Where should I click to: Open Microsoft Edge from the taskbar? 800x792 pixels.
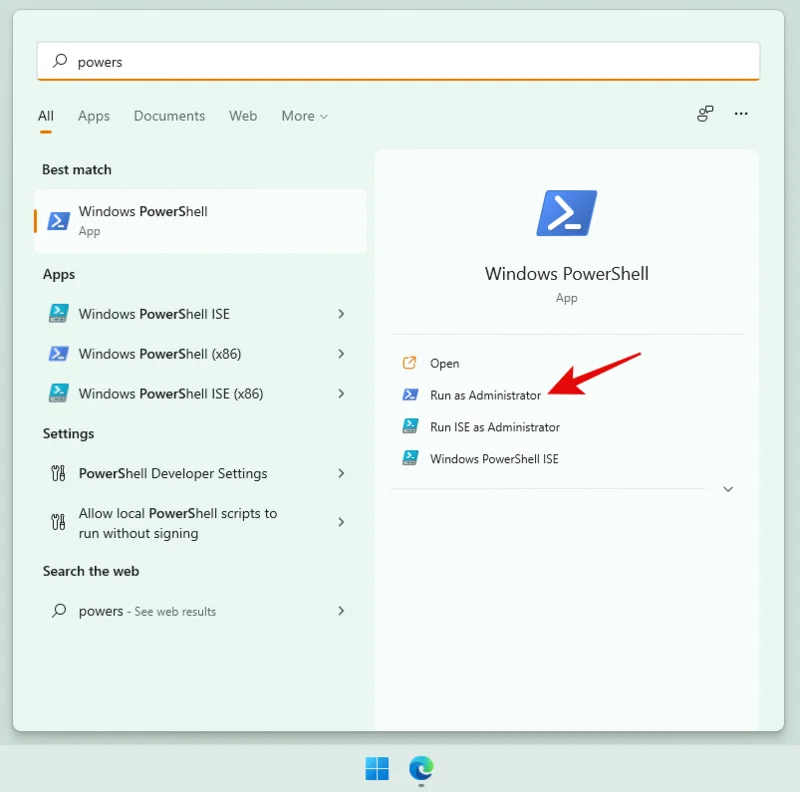421,770
